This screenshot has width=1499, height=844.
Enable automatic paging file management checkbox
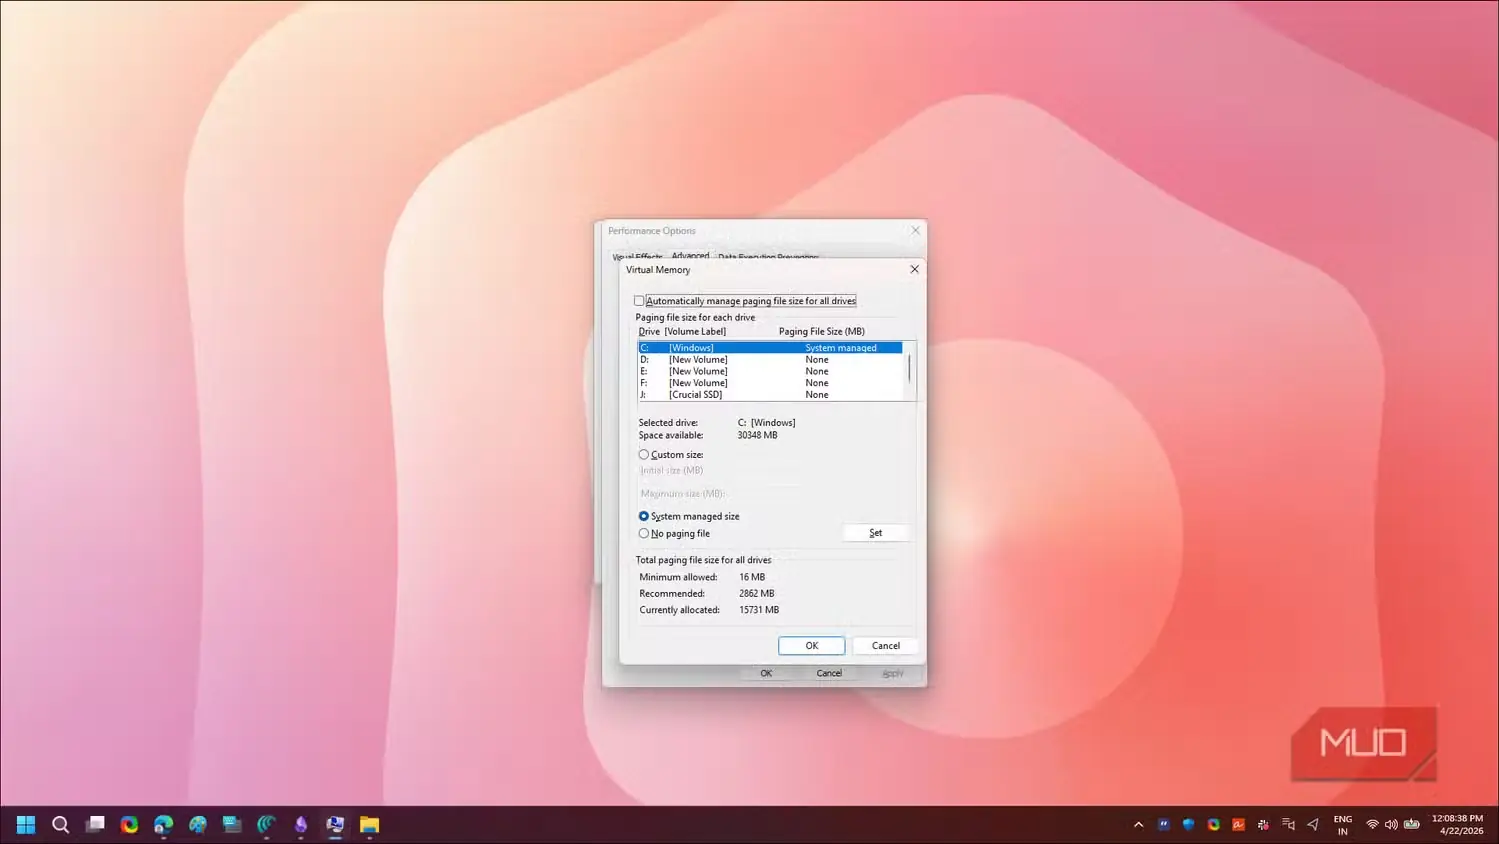(x=639, y=301)
